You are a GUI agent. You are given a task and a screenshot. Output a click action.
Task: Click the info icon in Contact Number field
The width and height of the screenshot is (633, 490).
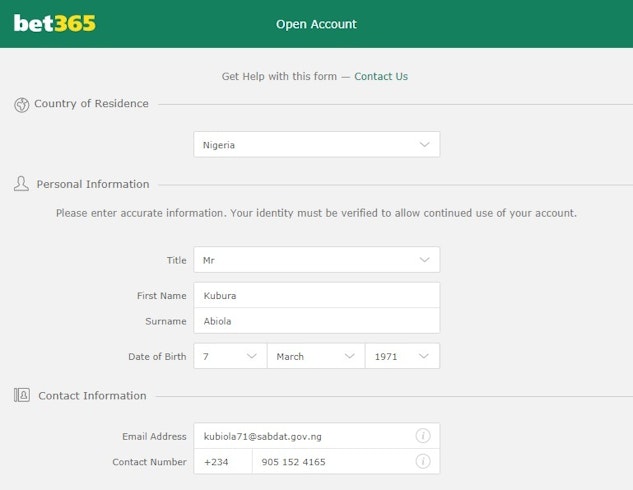pos(423,461)
